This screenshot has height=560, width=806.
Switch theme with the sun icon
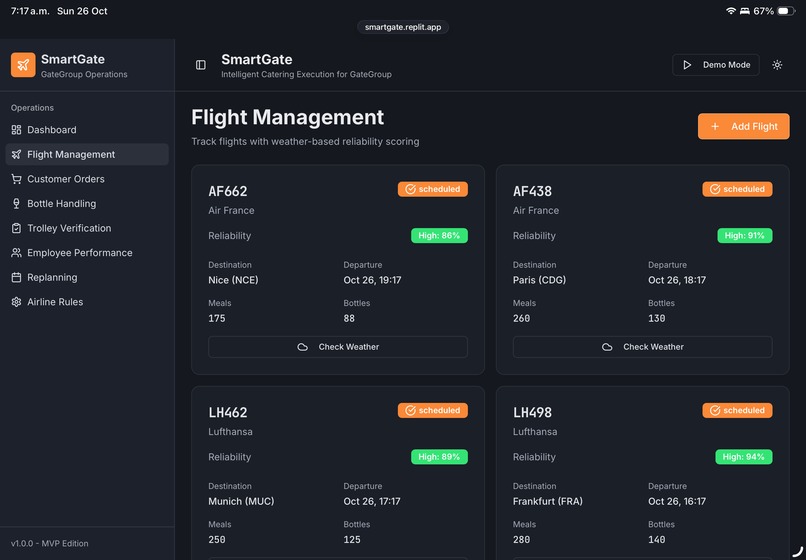click(x=777, y=65)
